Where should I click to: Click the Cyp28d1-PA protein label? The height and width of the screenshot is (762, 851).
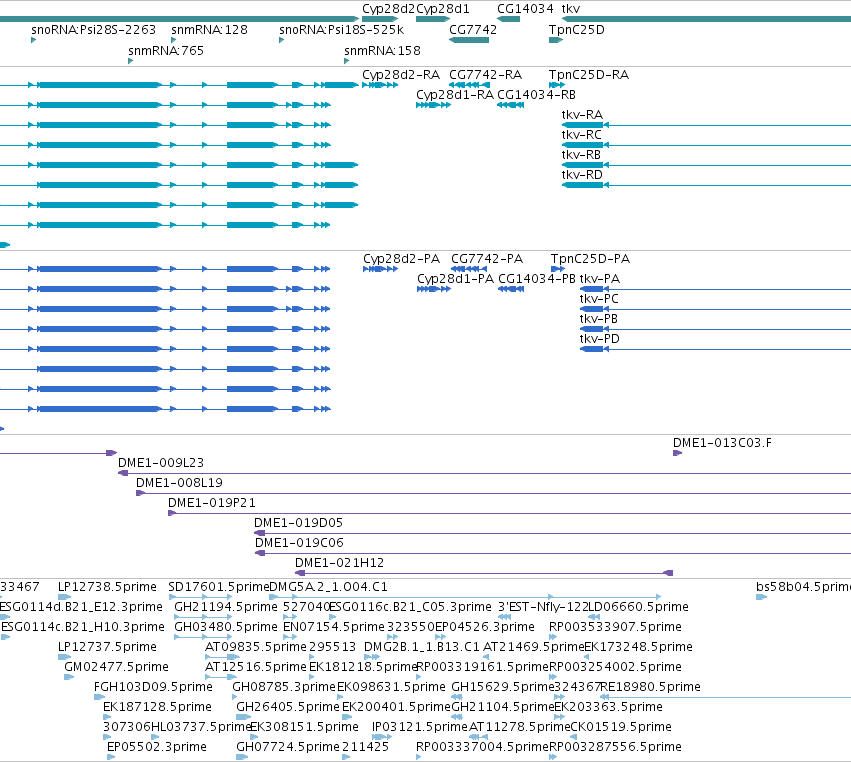pyautogui.click(x=455, y=279)
